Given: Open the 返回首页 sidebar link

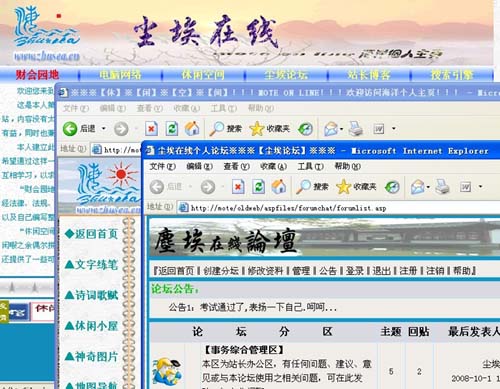Looking at the screenshot, I should pyautogui.click(x=91, y=234).
